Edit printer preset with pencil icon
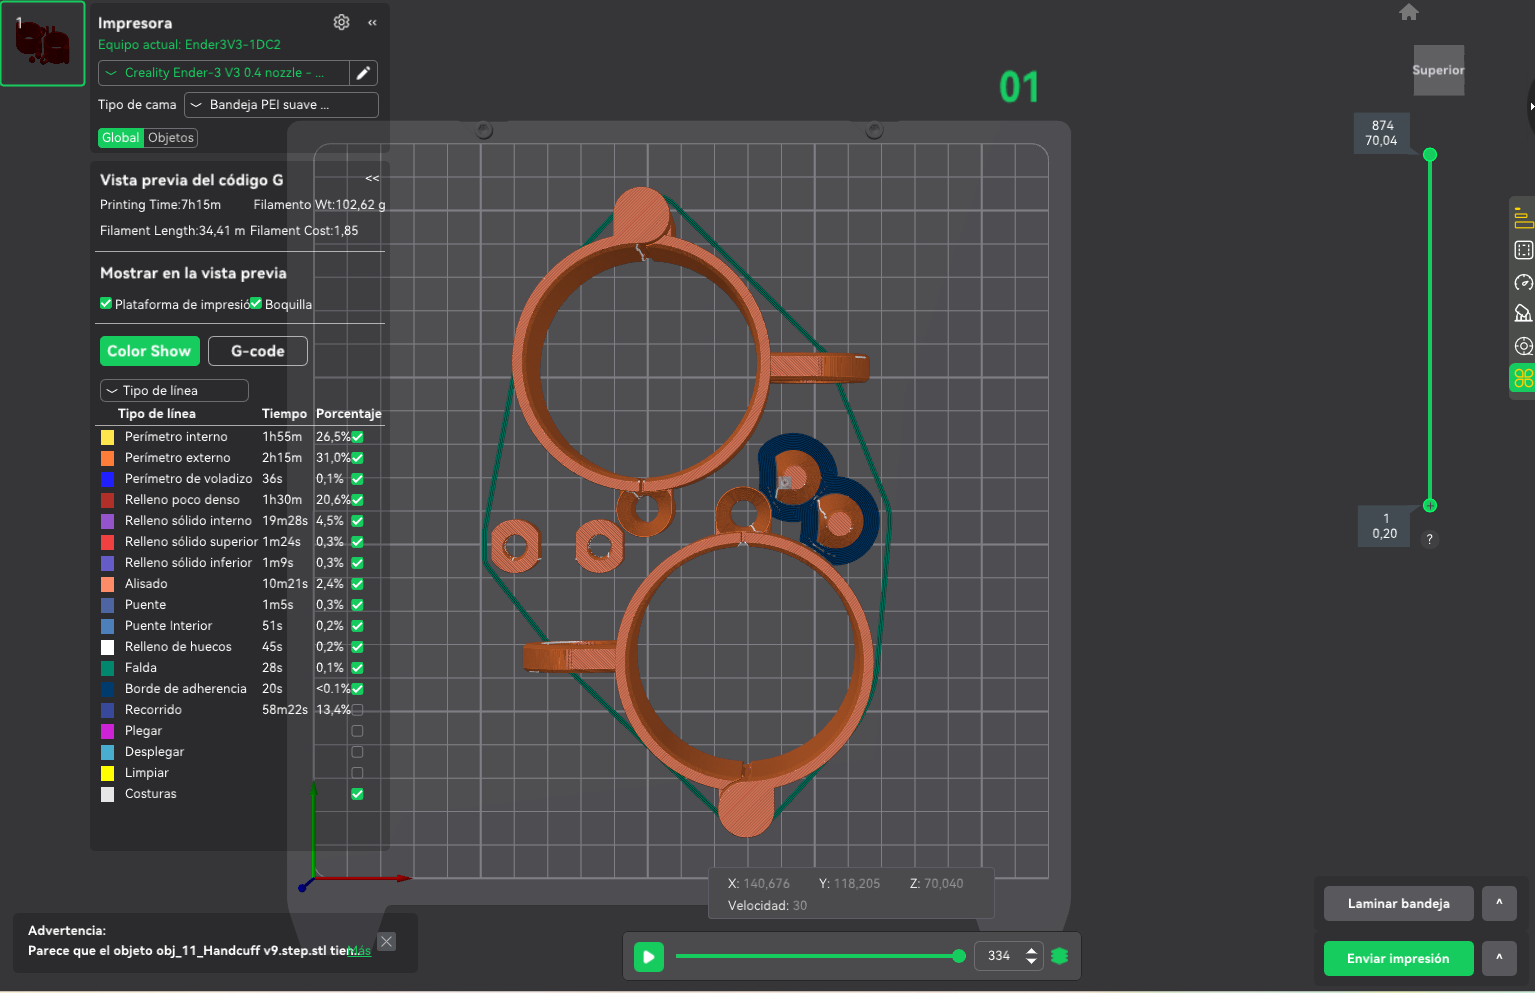1535x993 pixels. pyautogui.click(x=364, y=73)
